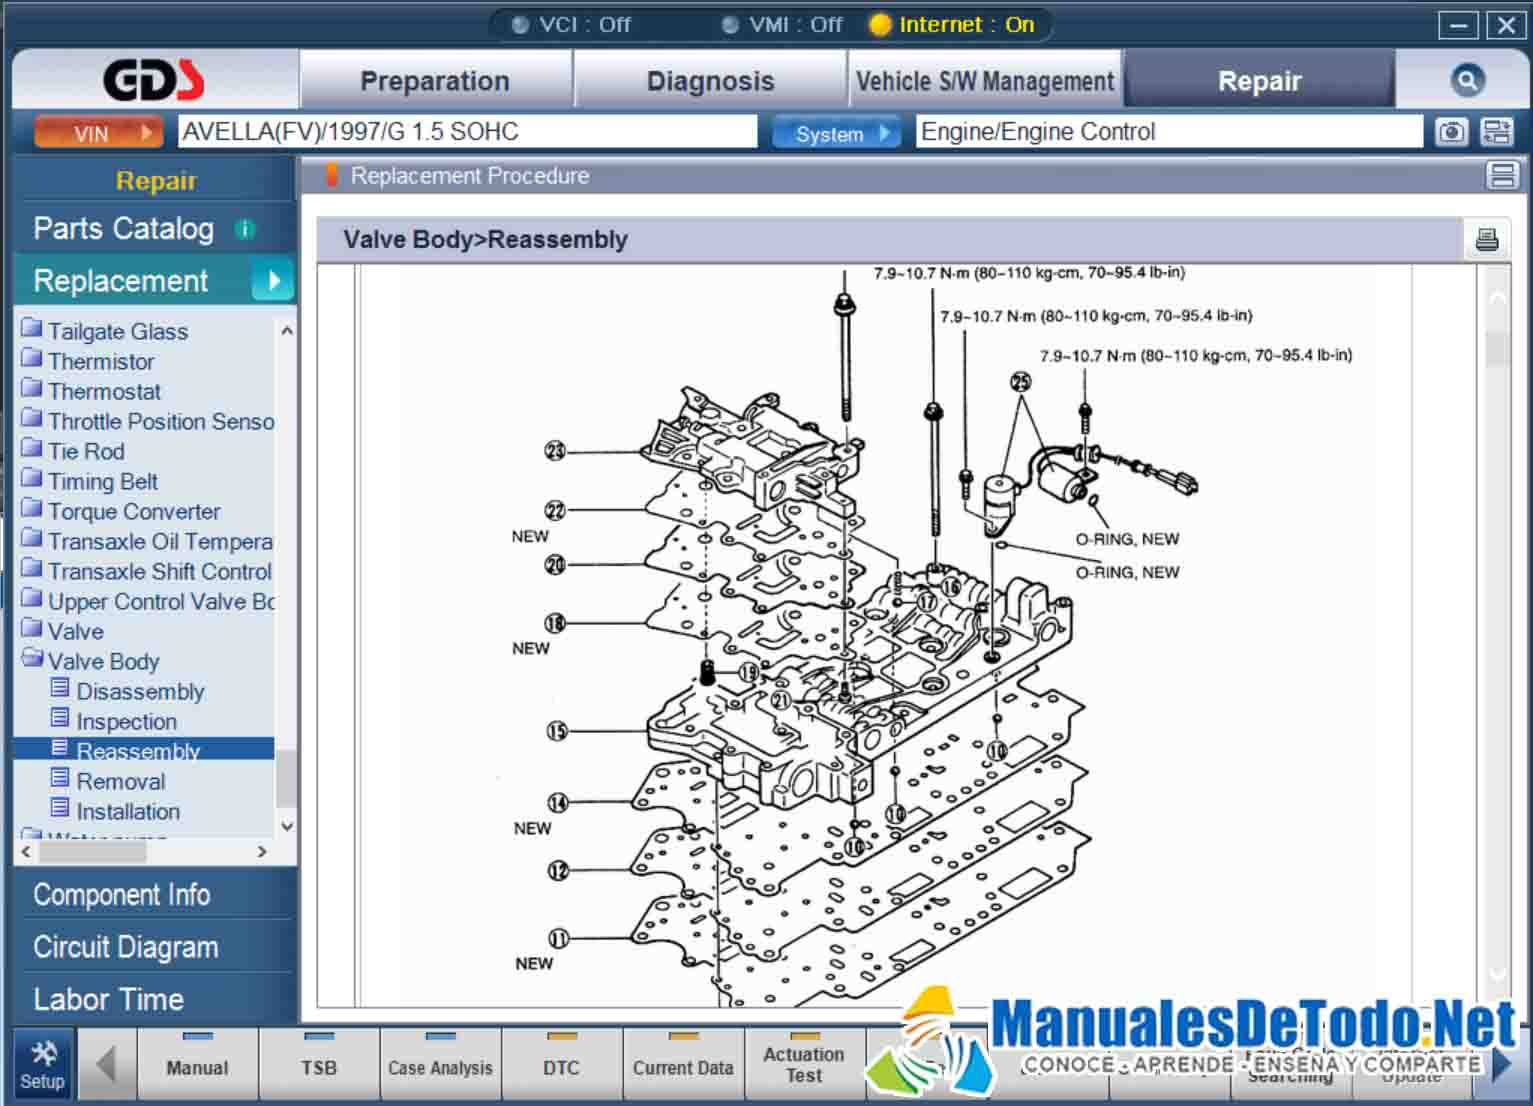Open the Replacement section

154,281
